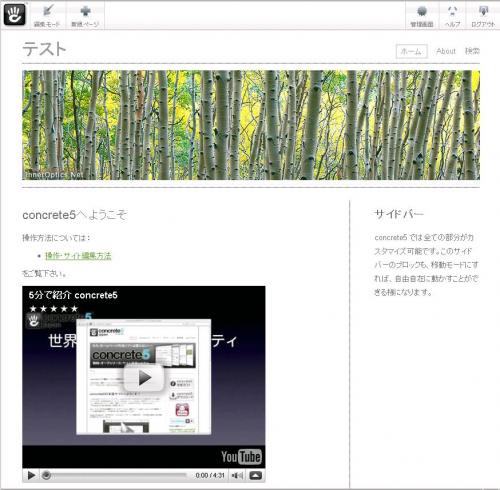Viewport: 500px width, 490px height.
Task: Click the sidebar description paragraph
Action: [426, 265]
